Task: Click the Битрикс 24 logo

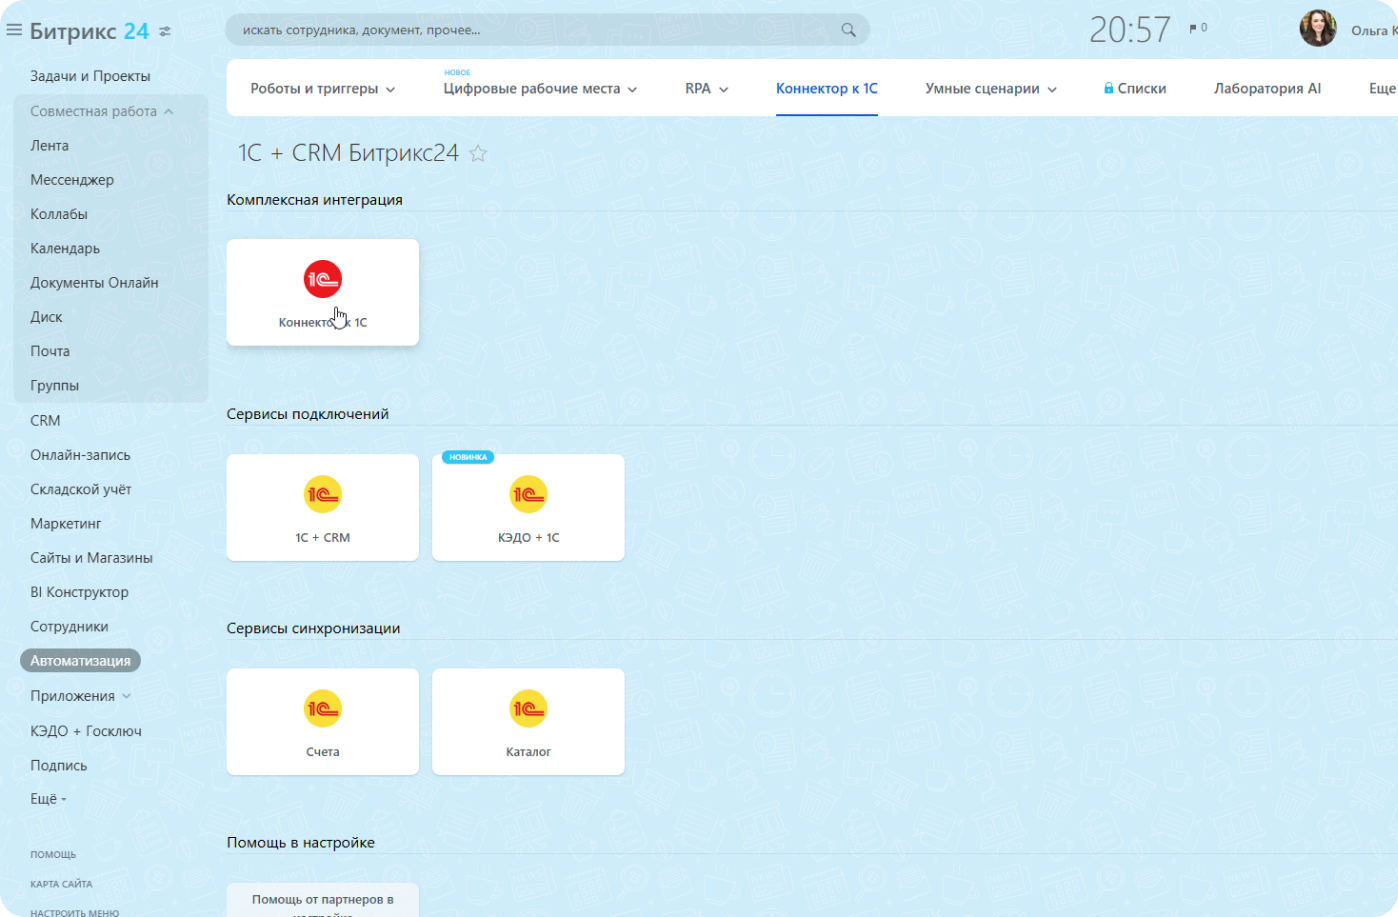Action: pyautogui.click(x=89, y=31)
